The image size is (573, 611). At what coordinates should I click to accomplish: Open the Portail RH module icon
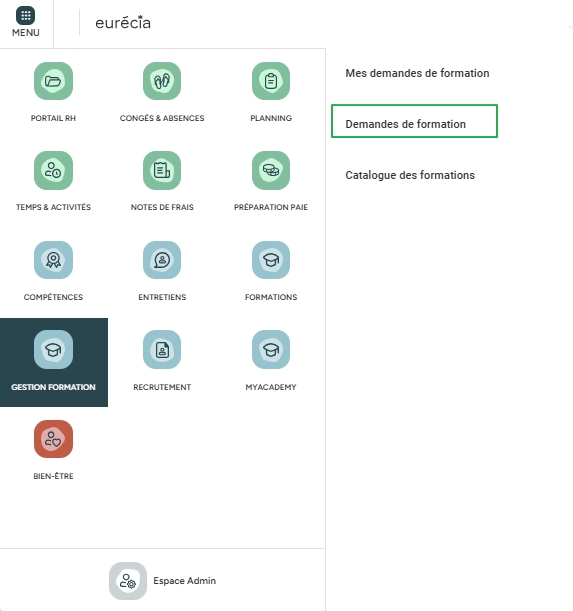pos(53,81)
